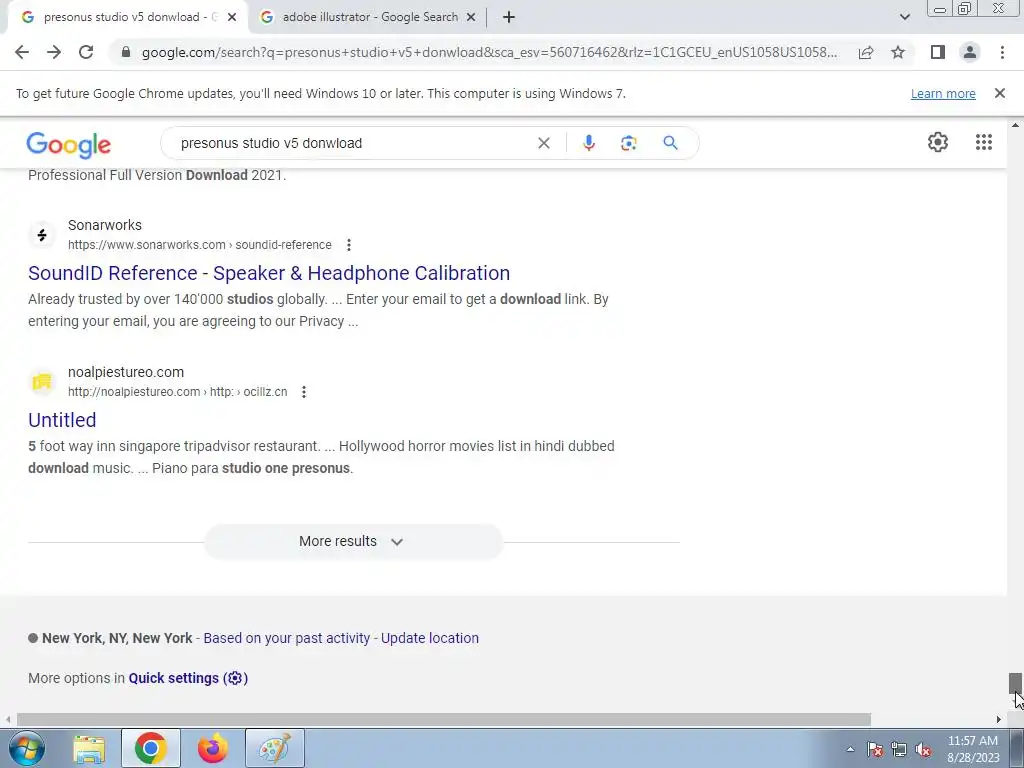The width and height of the screenshot is (1024, 768).
Task: Click the Sonarworks site name
Action: (104, 225)
